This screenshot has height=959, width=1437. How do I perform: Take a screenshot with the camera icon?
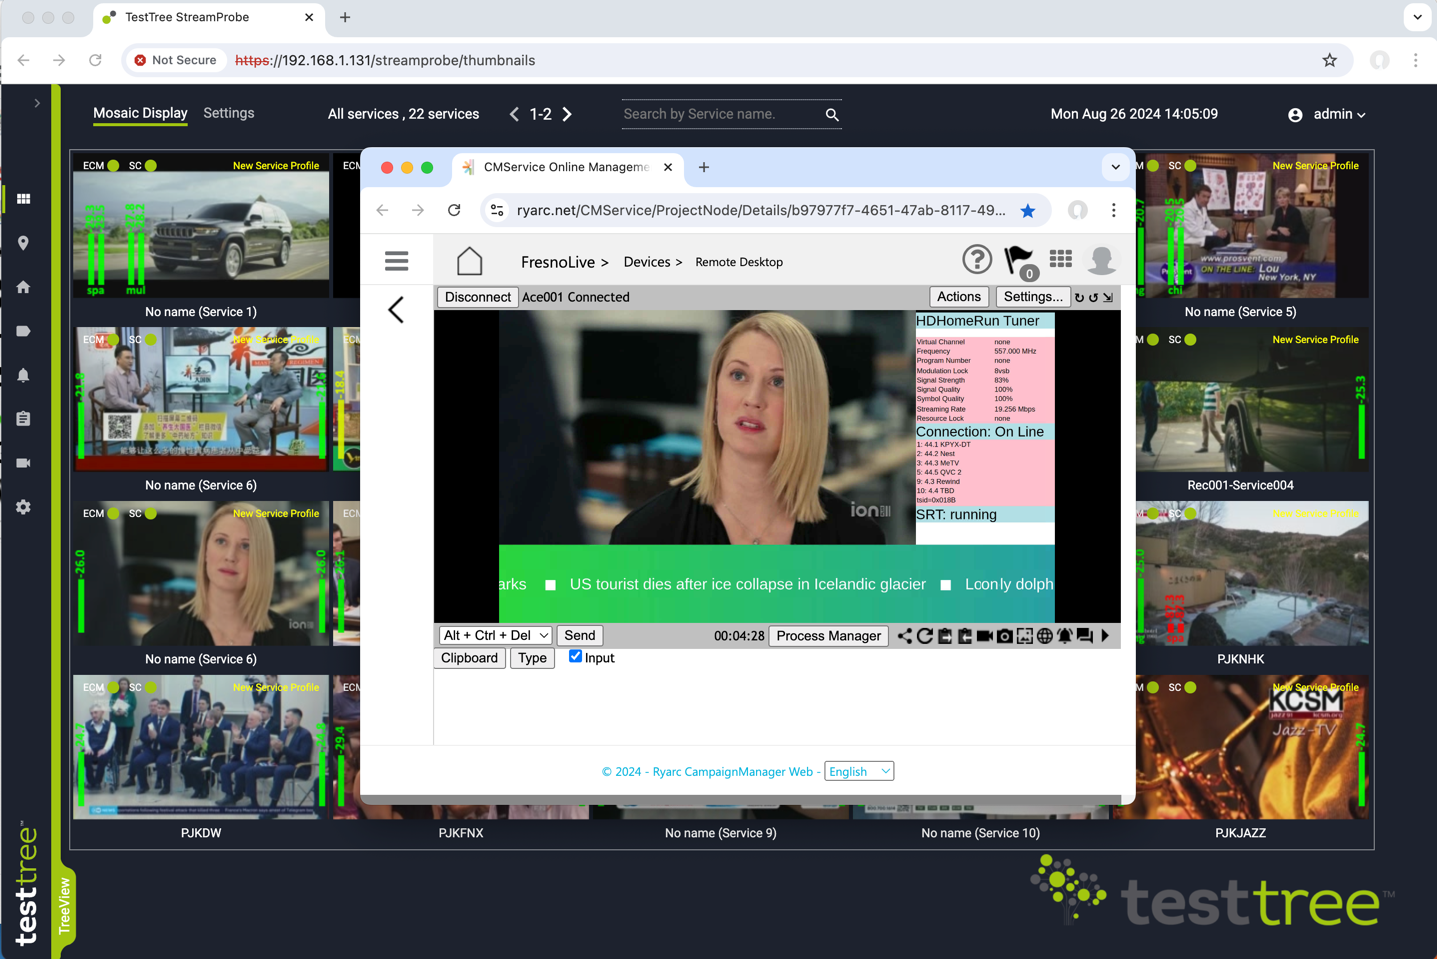(x=1005, y=636)
